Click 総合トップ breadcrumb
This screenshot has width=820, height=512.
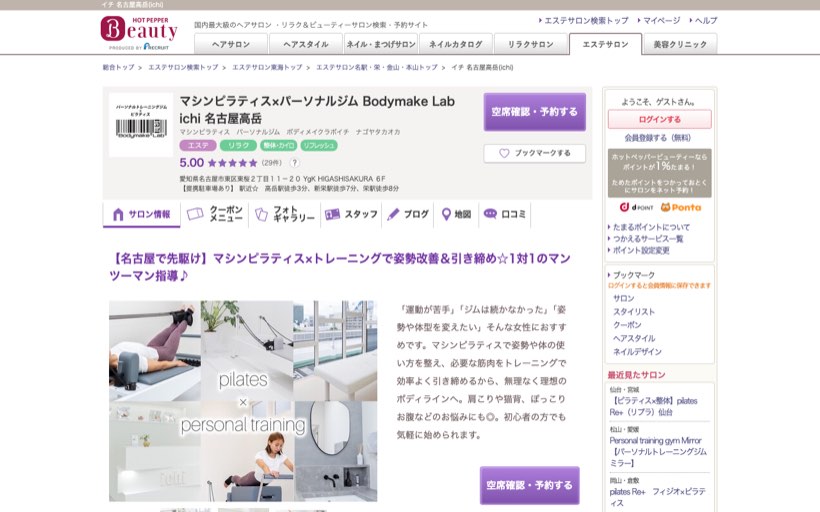click(118, 67)
